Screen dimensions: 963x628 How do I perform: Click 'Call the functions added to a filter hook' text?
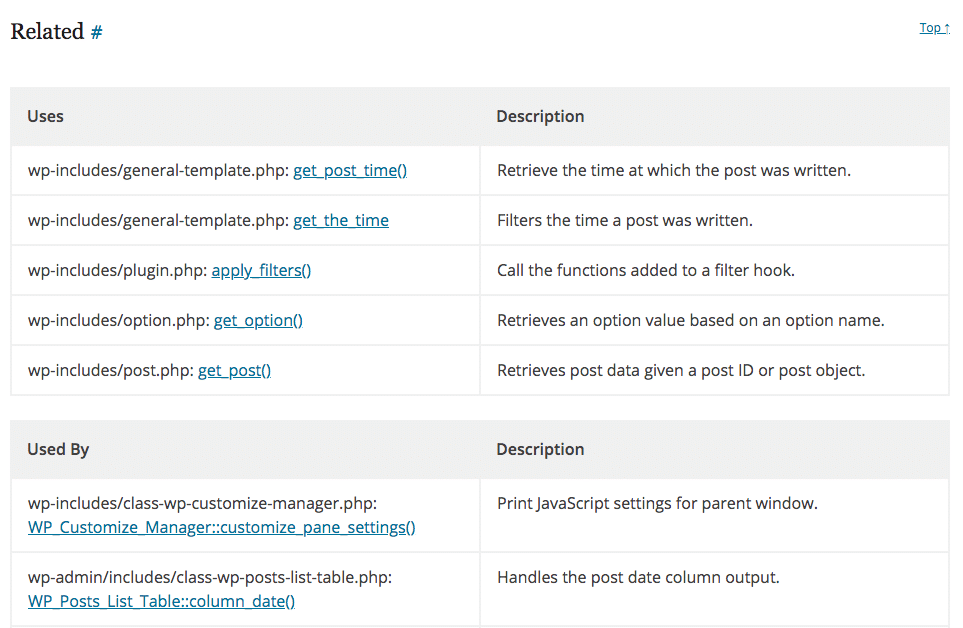[x=646, y=271]
